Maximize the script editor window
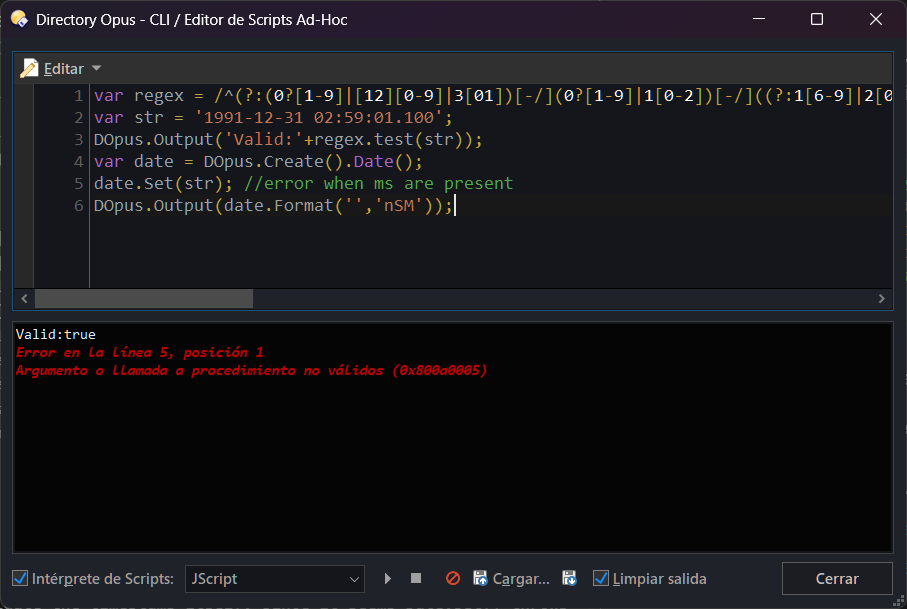 click(817, 19)
